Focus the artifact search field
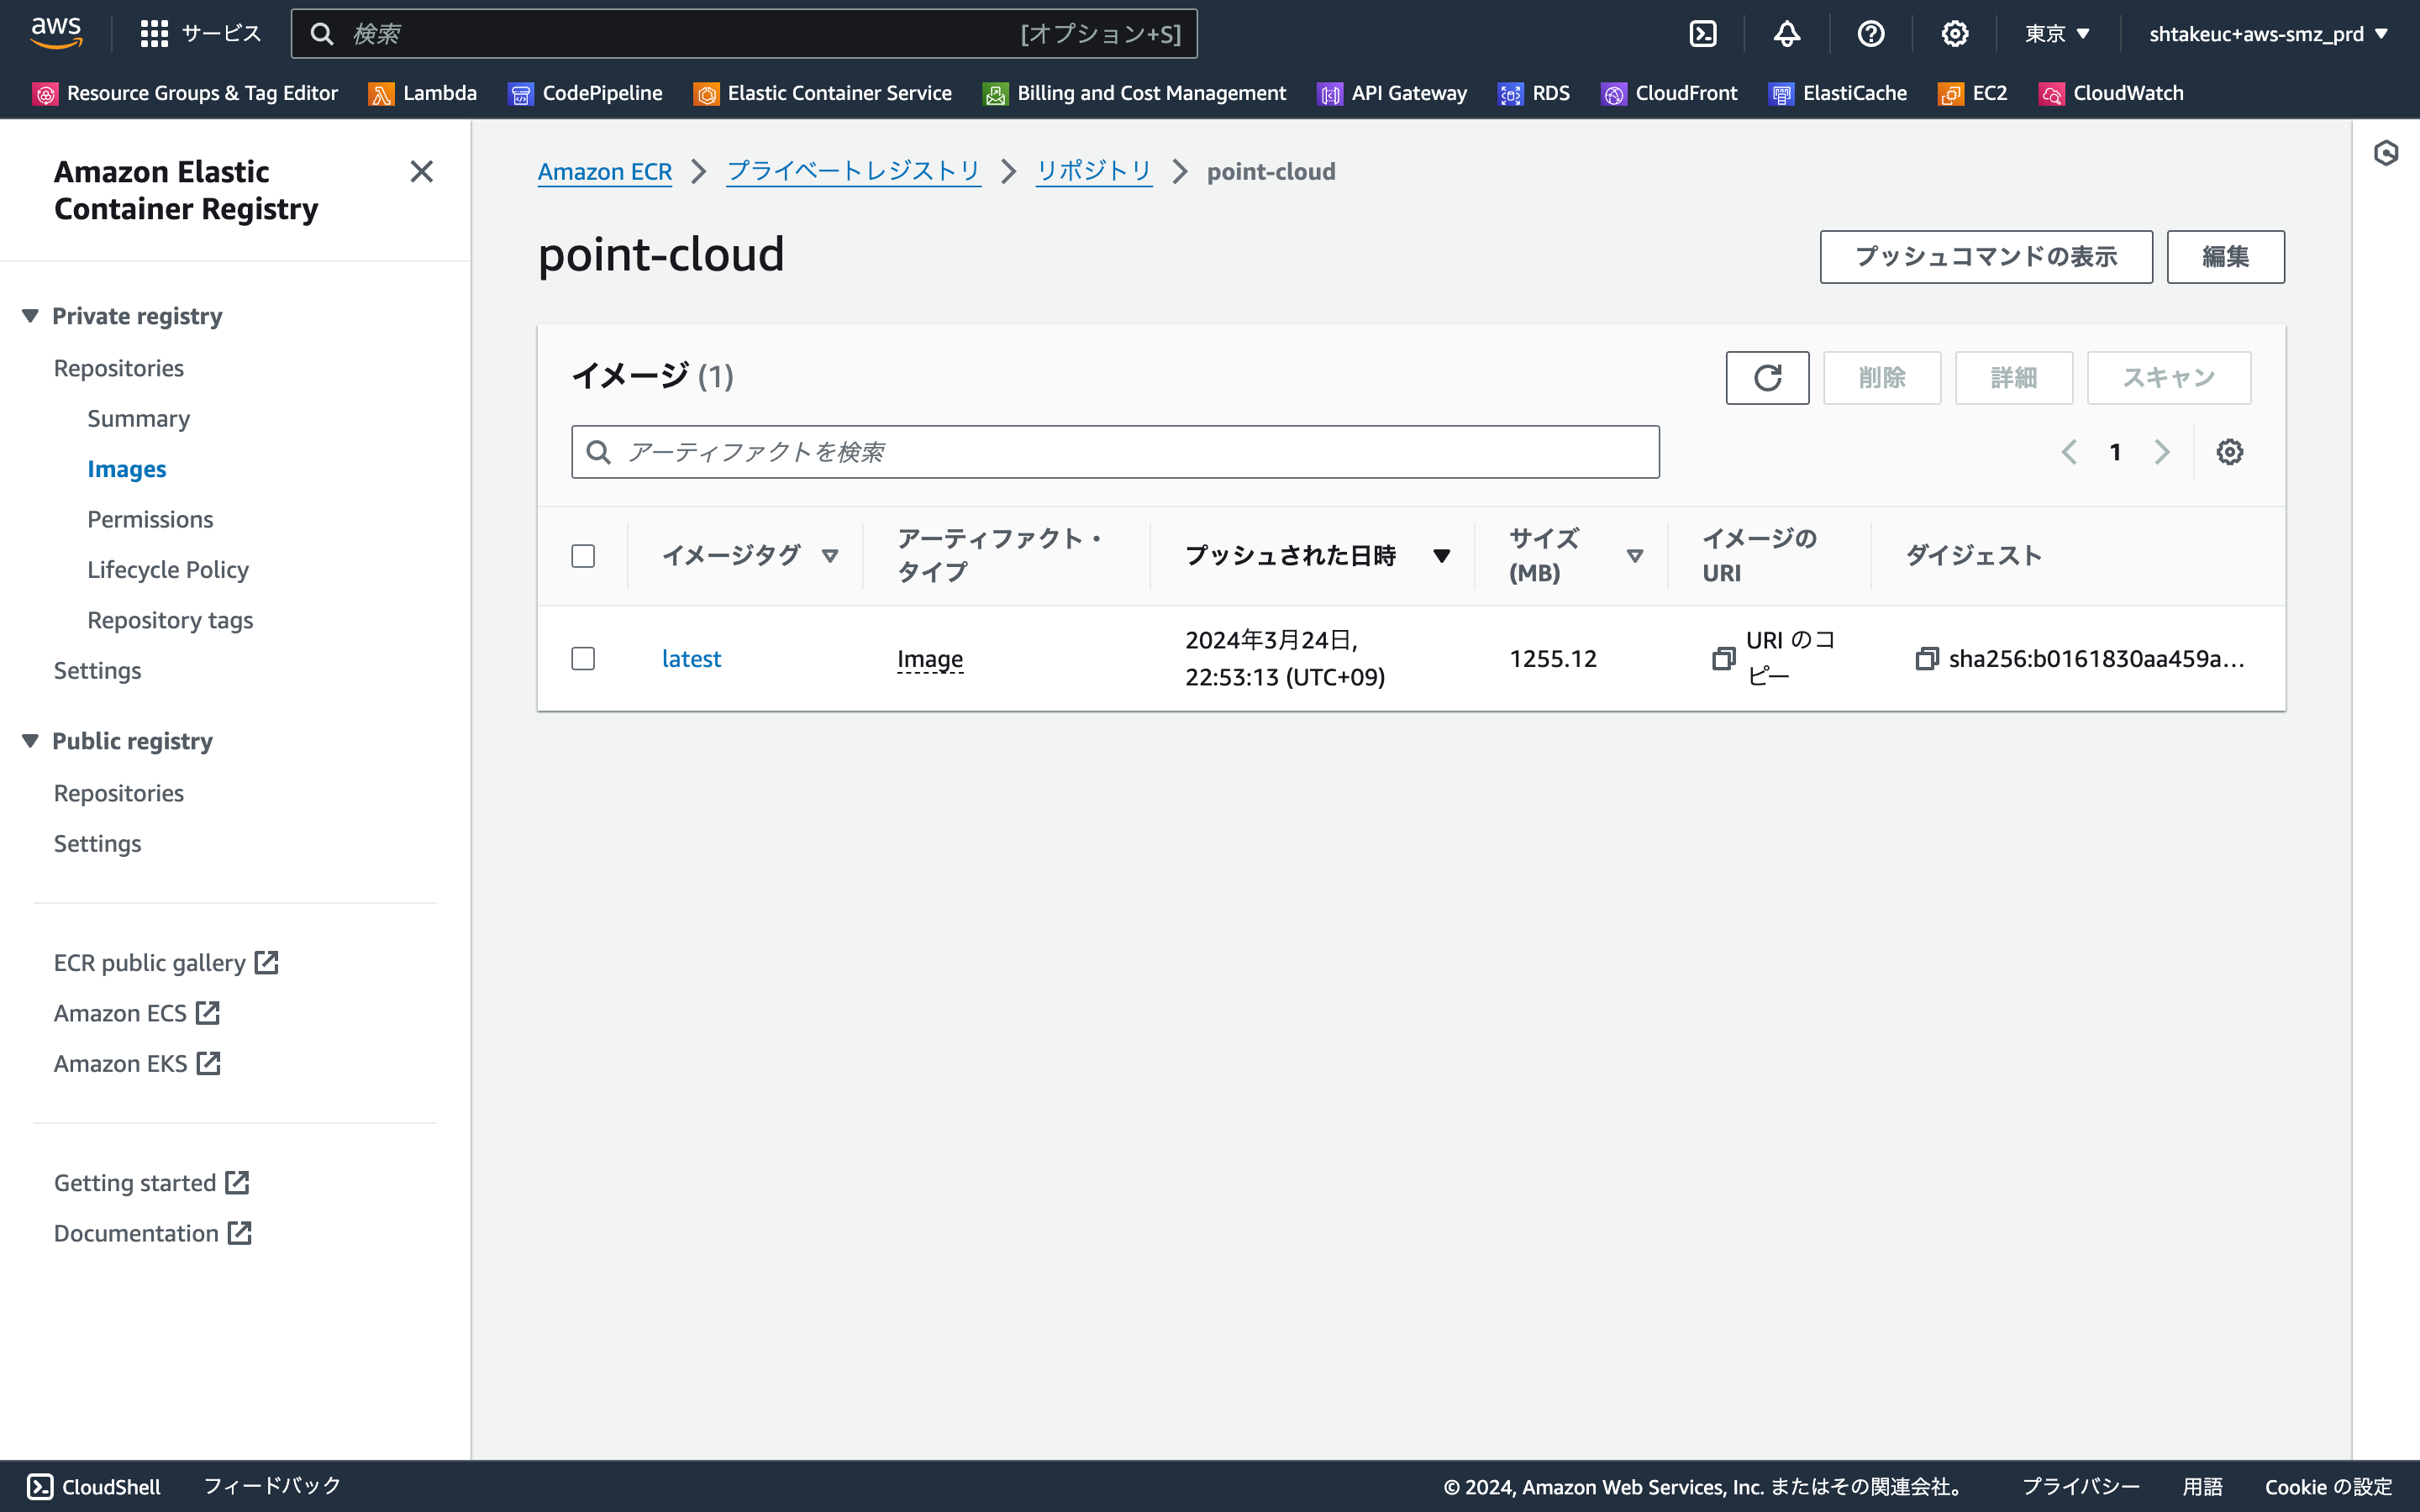 [x=1115, y=452]
